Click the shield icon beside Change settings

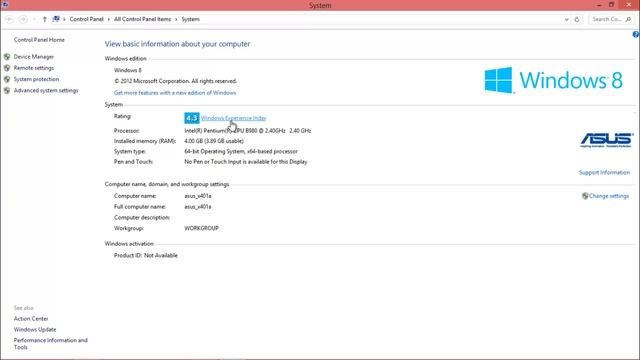tap(585, 196)
